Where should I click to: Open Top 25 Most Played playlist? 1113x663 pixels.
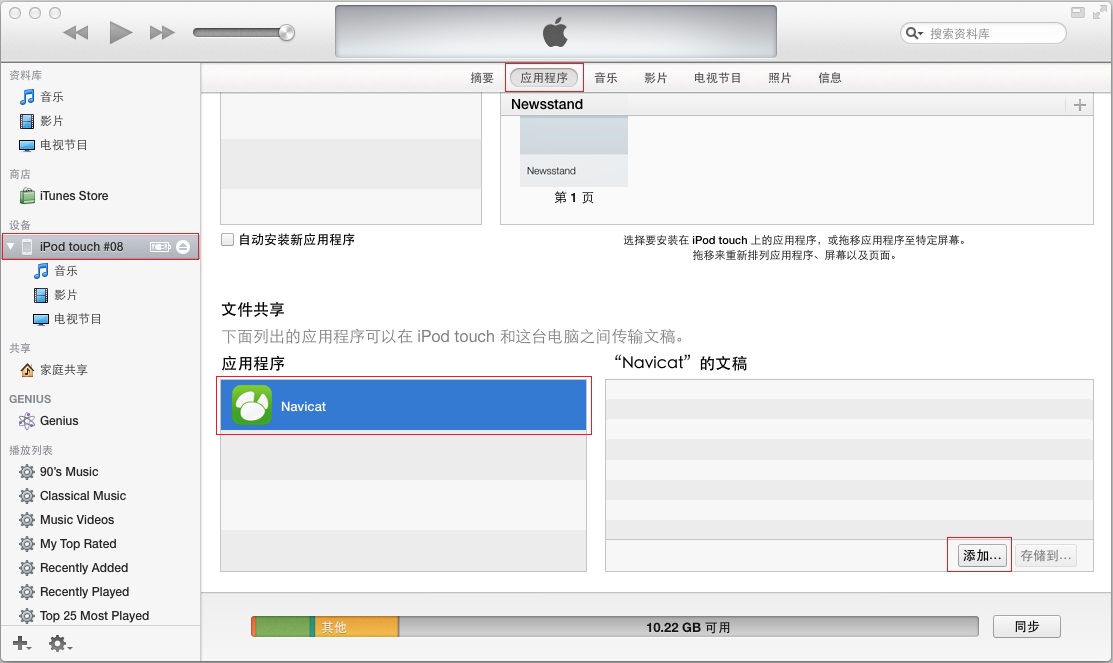(x=84, y=615)
